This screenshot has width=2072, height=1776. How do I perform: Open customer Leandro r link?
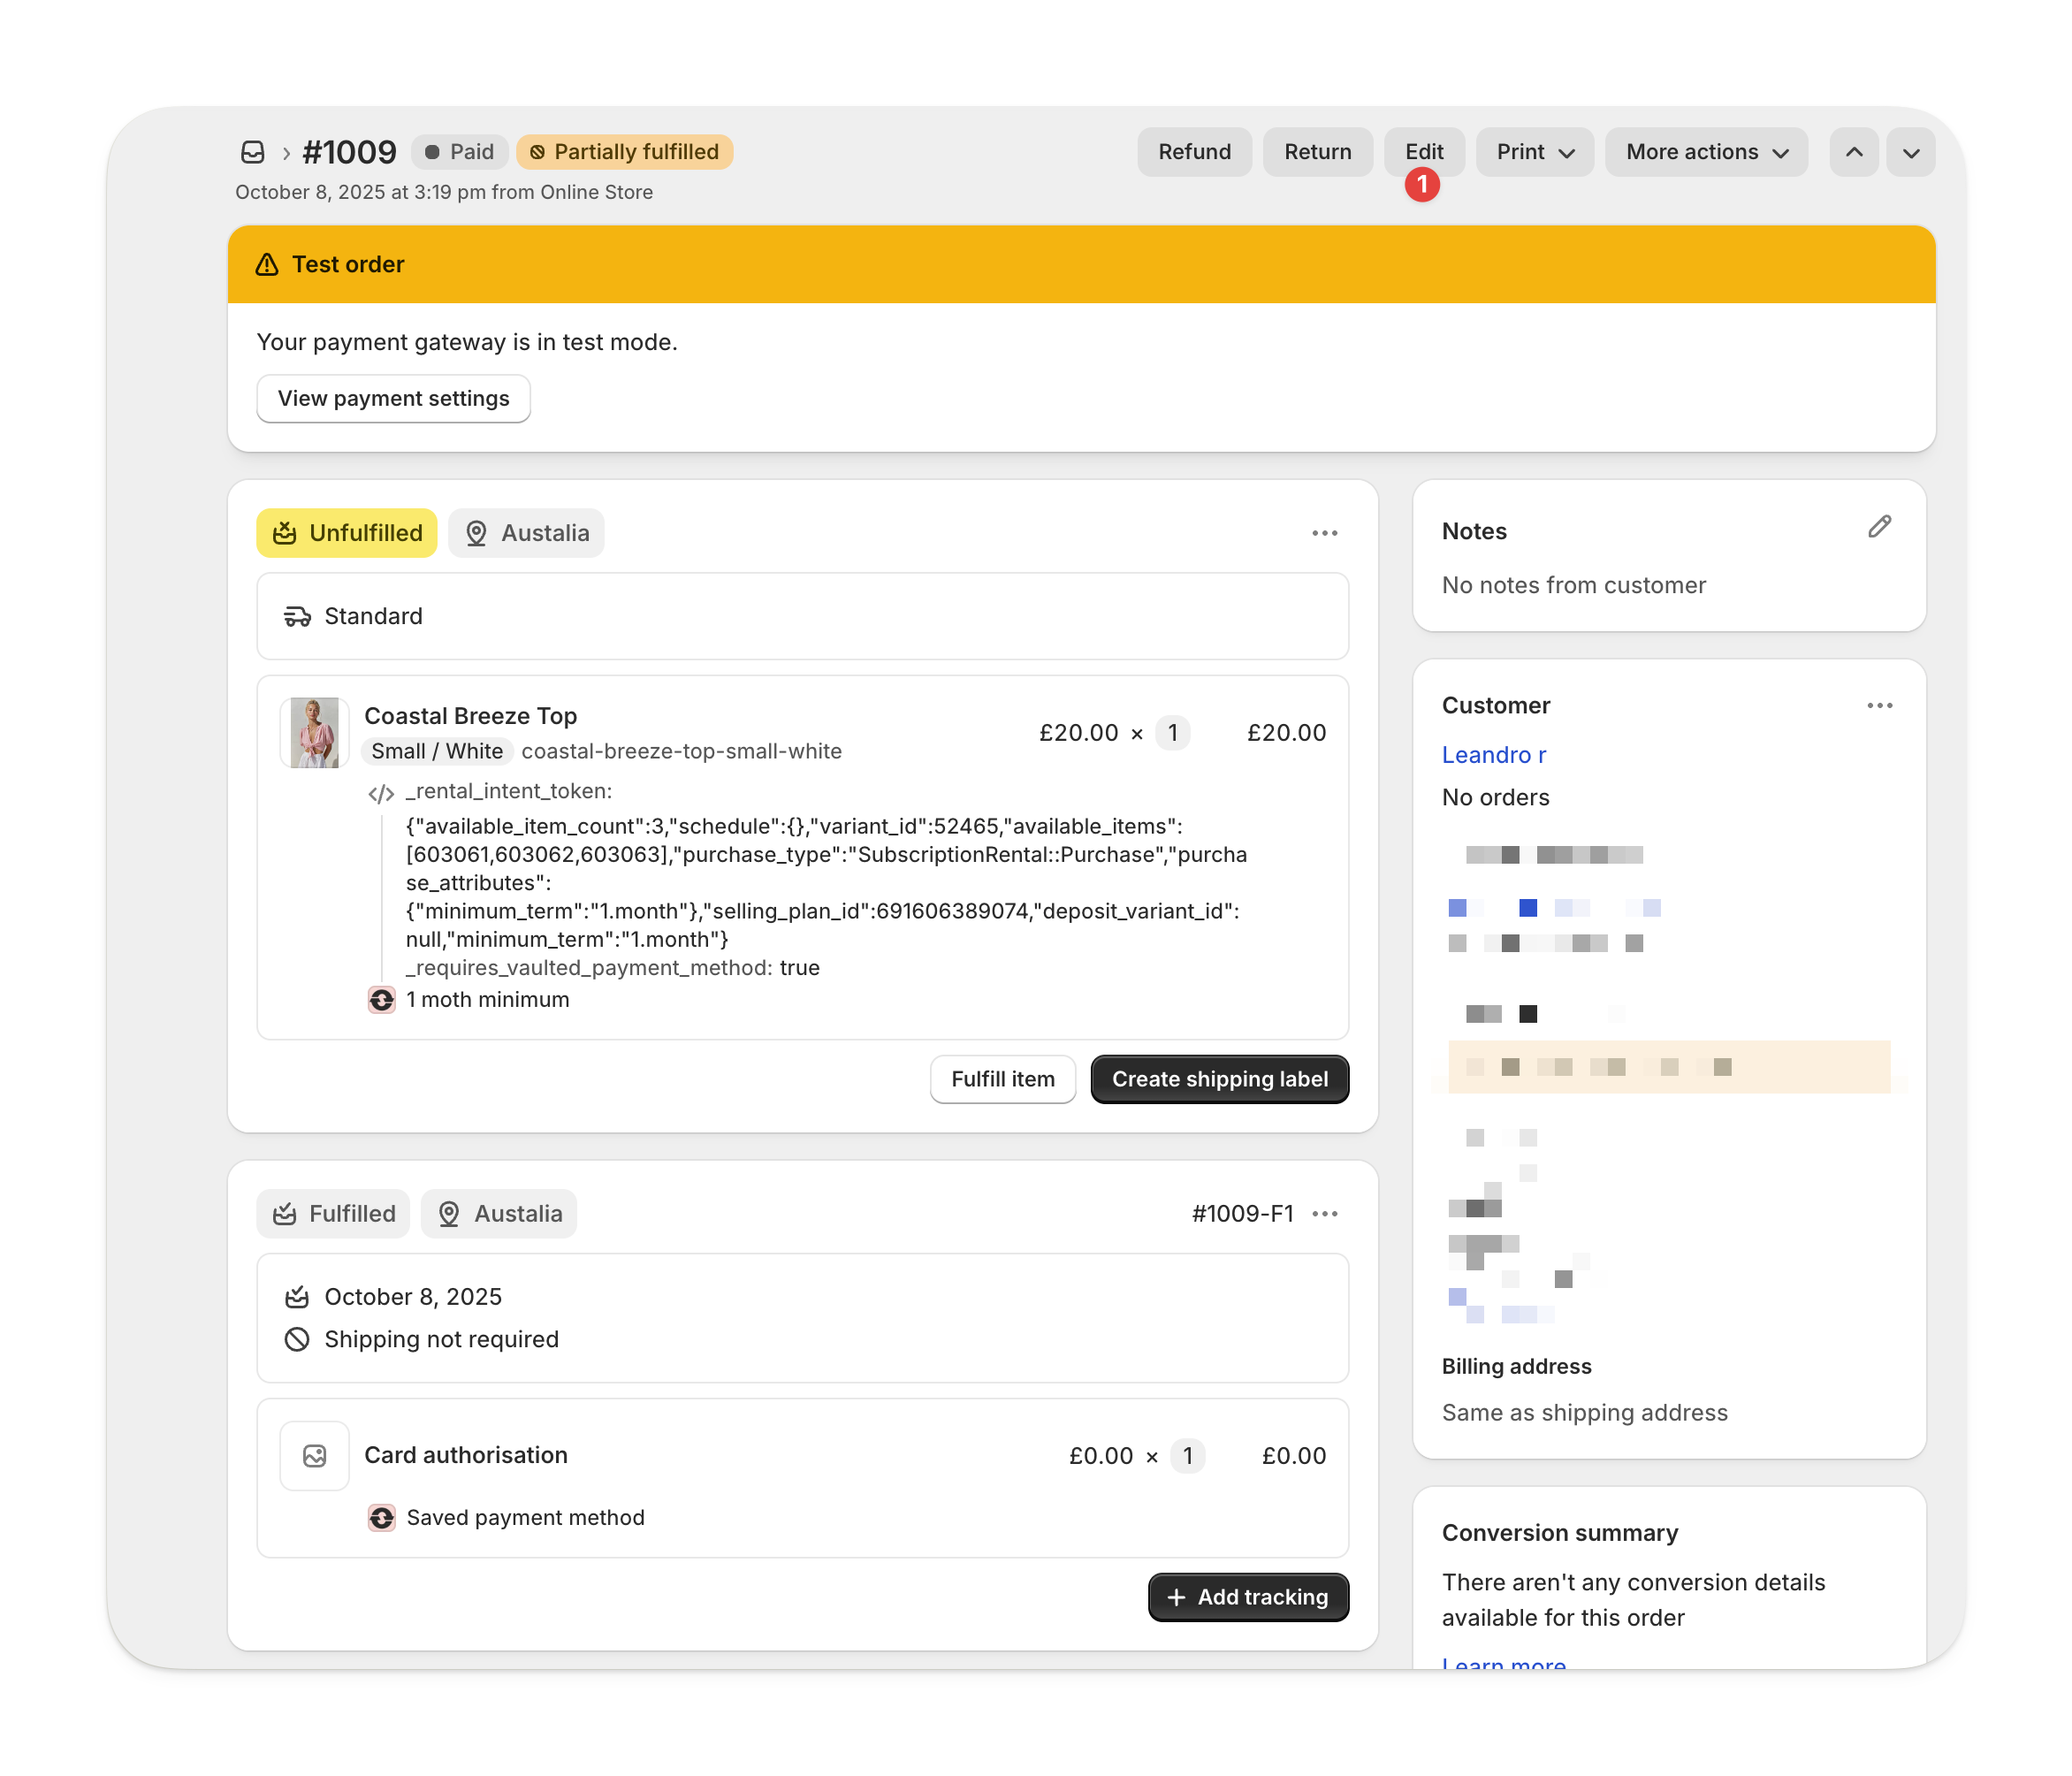pyautogui.click(x=1493, y=755)
